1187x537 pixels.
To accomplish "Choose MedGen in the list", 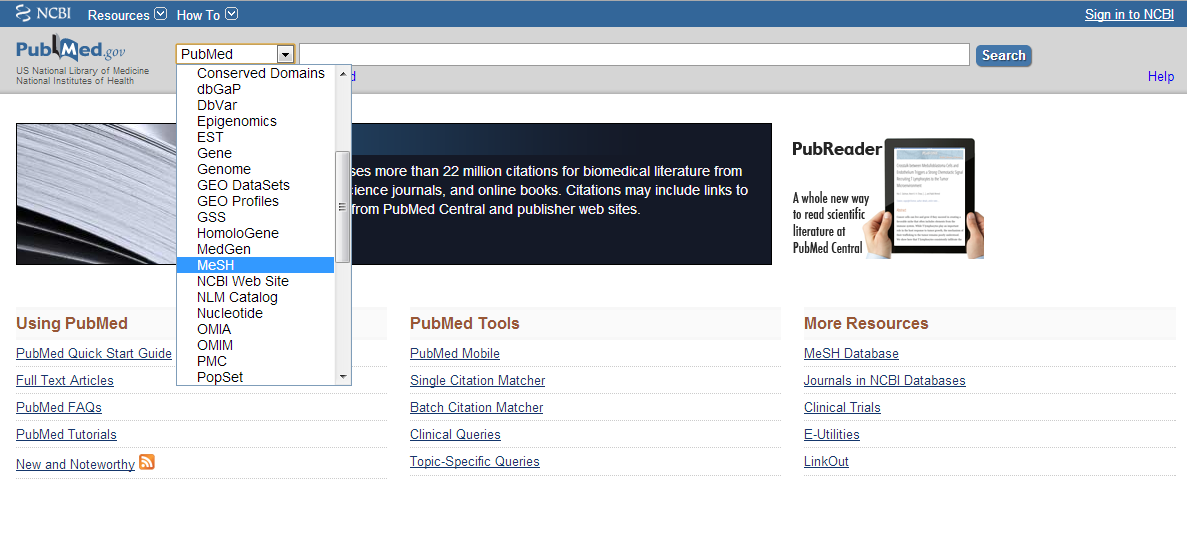I will pyautogui.click(x=223, y=249).
